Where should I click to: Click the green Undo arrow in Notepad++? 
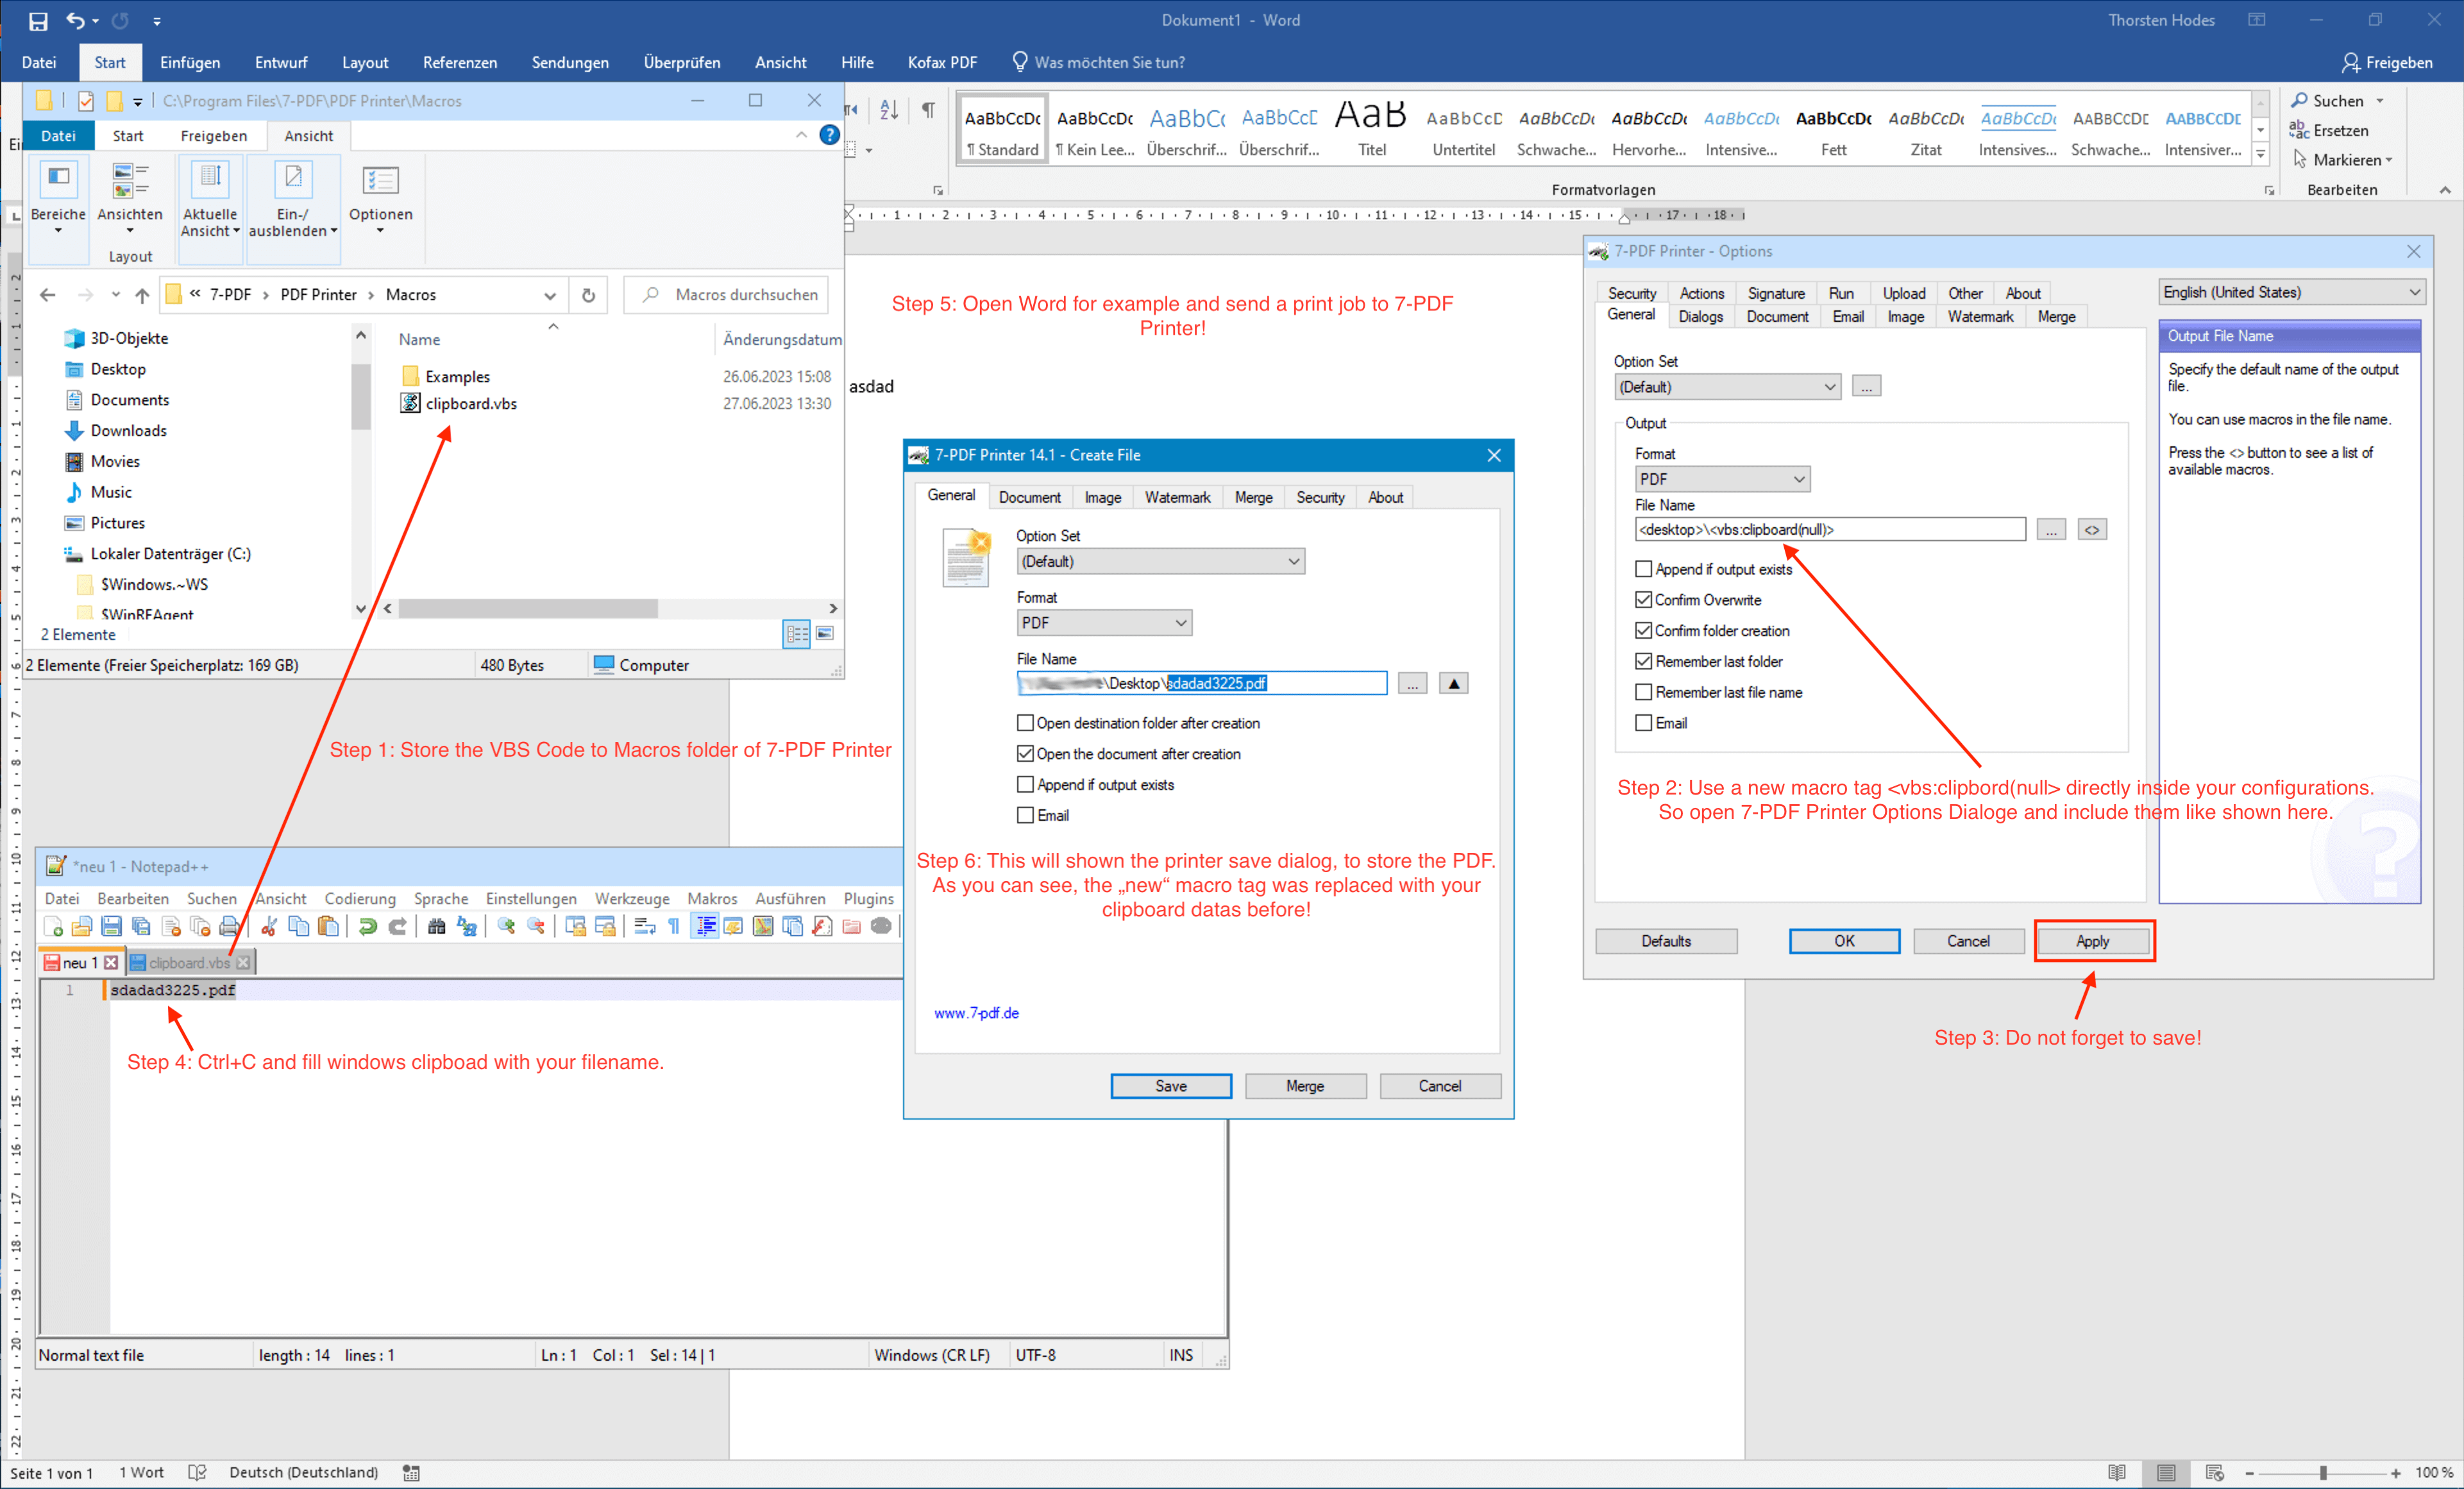367,926
